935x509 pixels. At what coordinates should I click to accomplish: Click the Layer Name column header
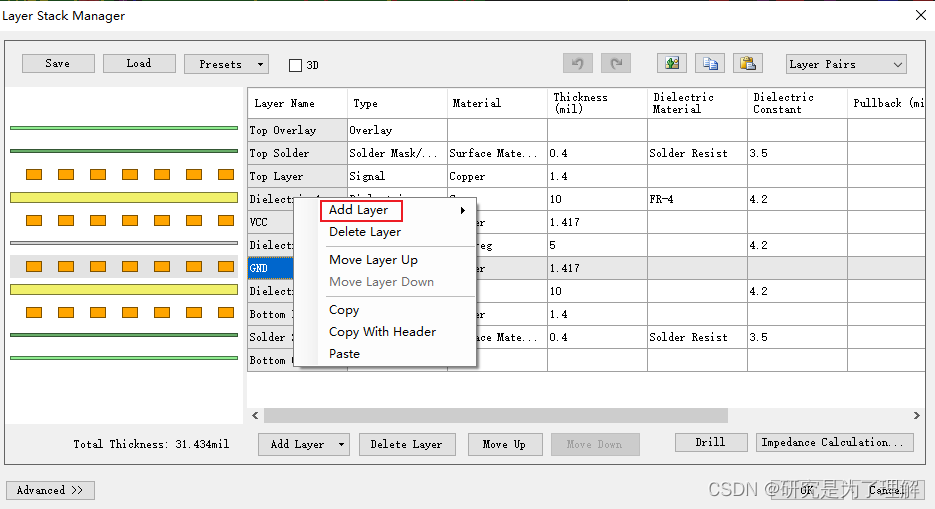tap(298, 103)
